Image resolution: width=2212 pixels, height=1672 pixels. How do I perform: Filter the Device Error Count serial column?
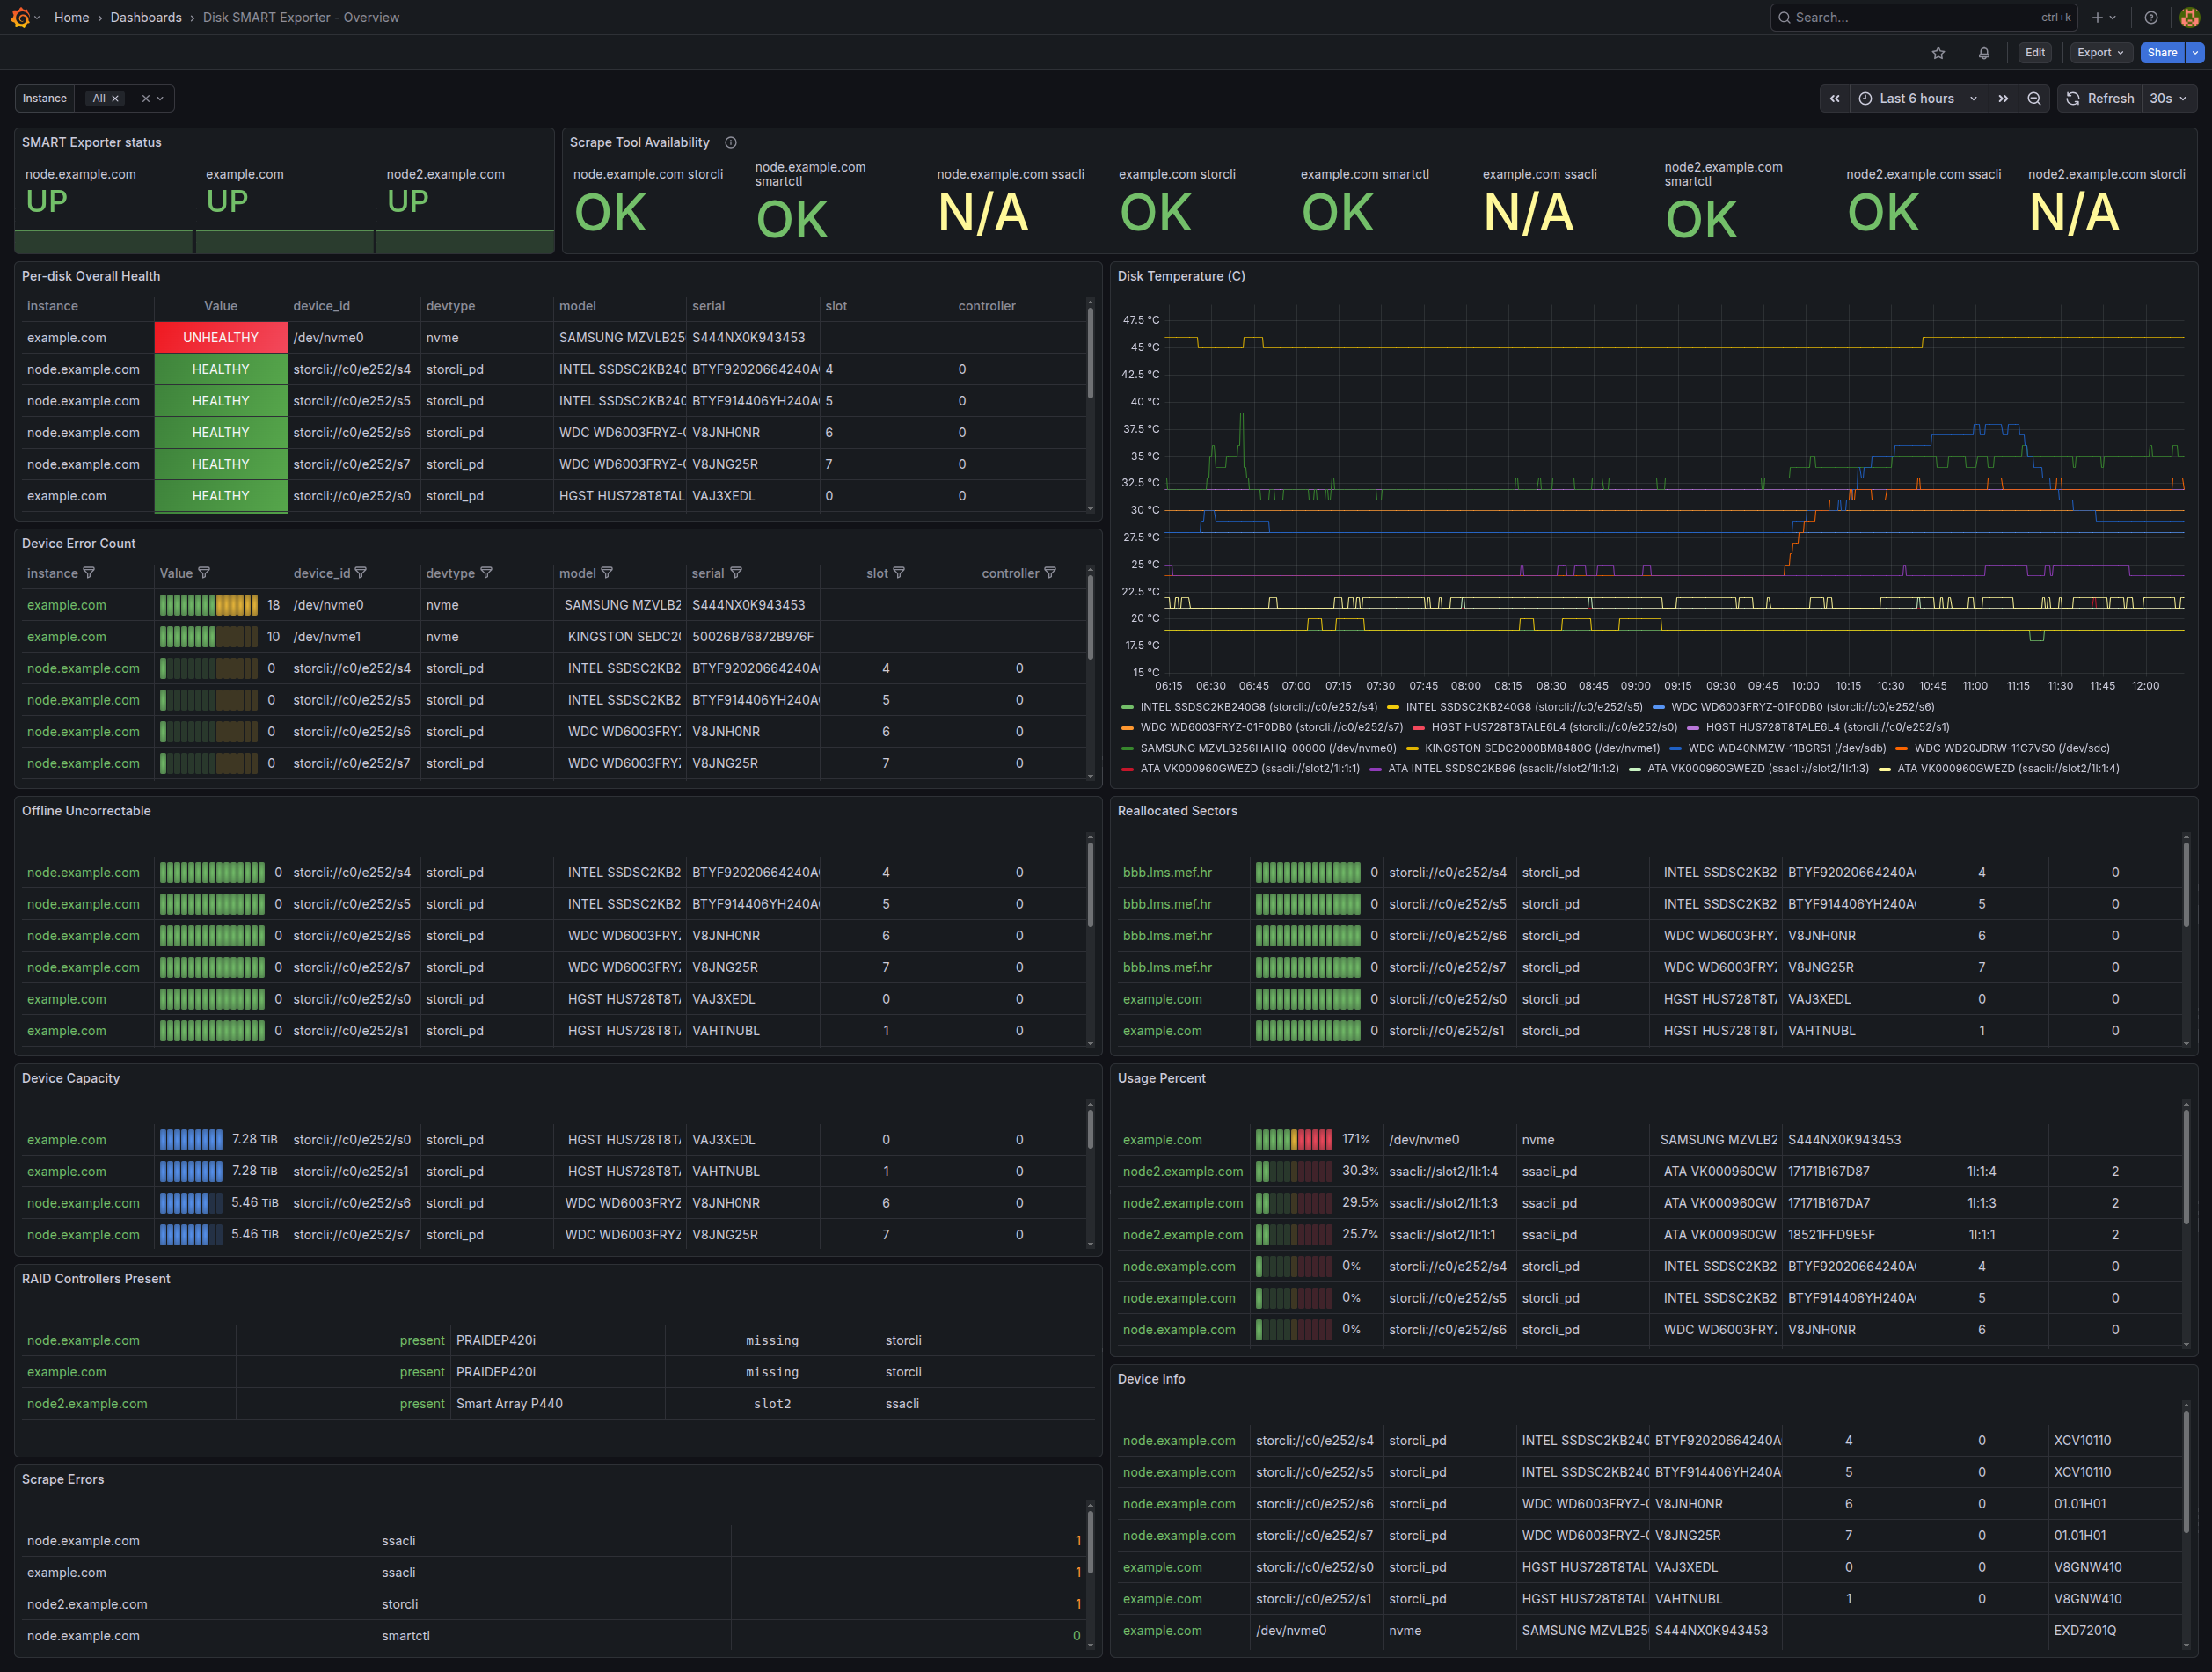point(736,573)
